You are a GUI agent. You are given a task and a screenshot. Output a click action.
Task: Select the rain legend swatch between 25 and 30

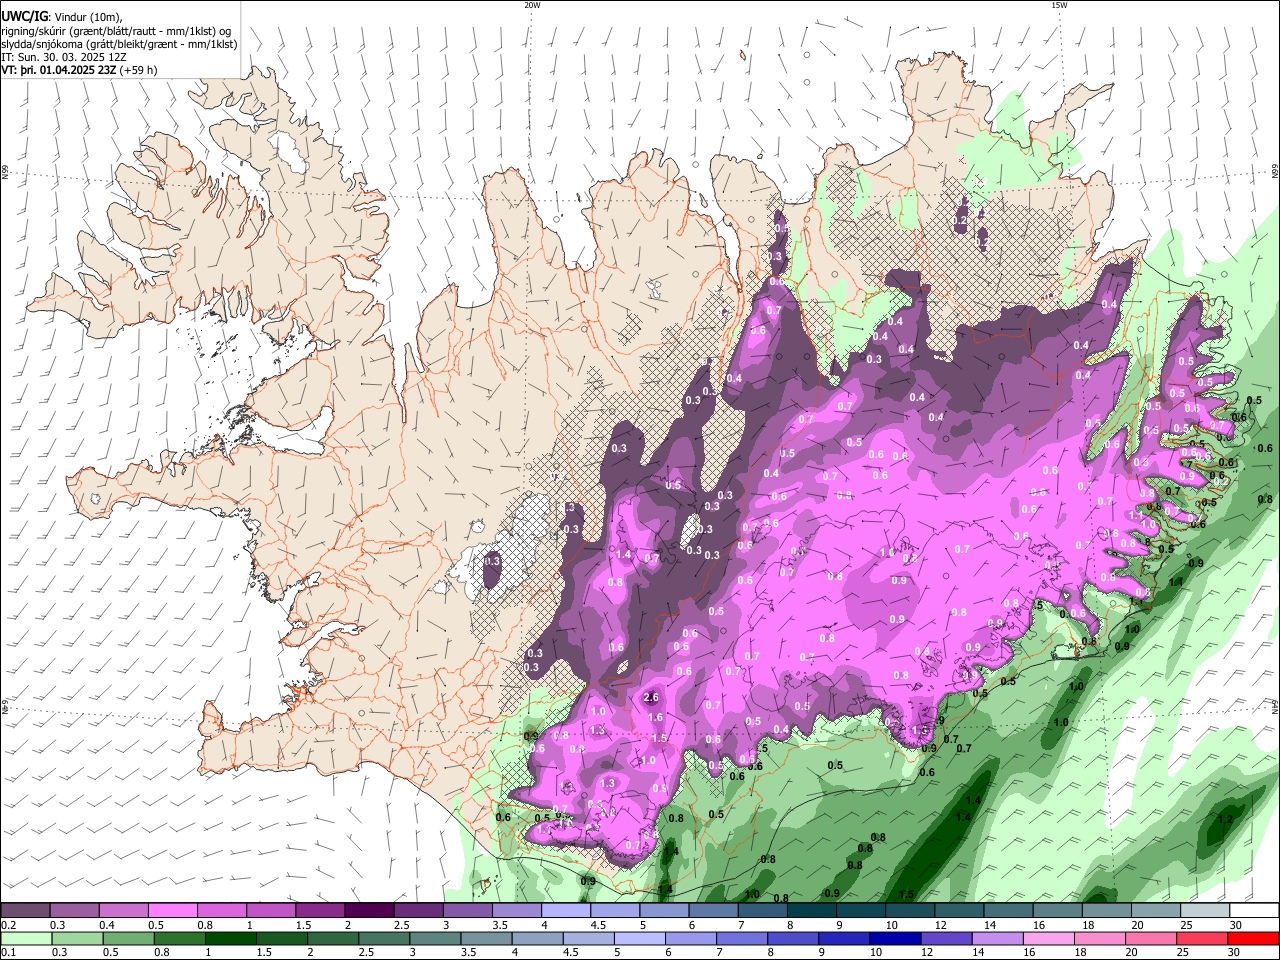point(1200,938)
